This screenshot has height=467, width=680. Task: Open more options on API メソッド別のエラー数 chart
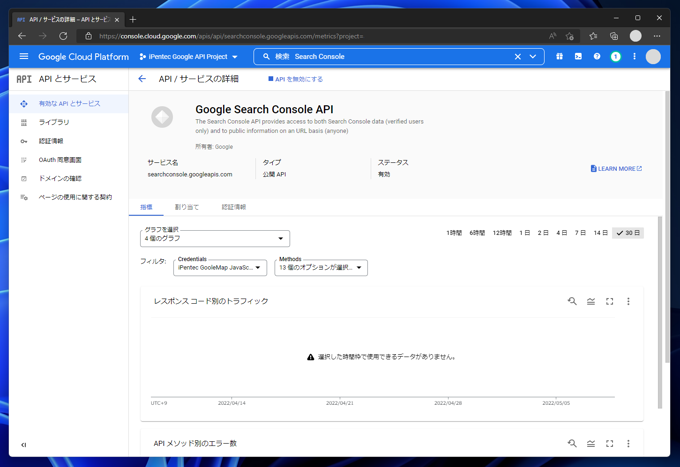pyautogui.click(x=628, y=443)
